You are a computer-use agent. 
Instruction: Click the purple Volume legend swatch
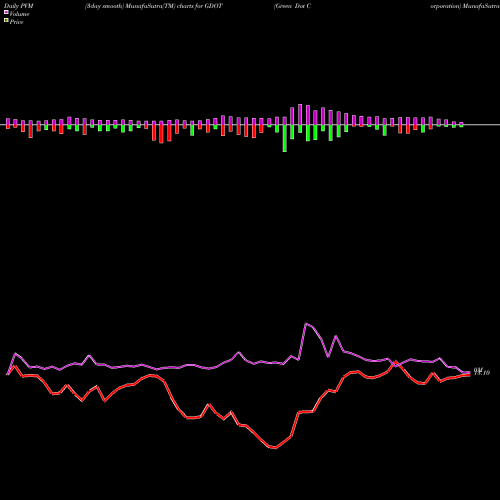pos(6,12)
